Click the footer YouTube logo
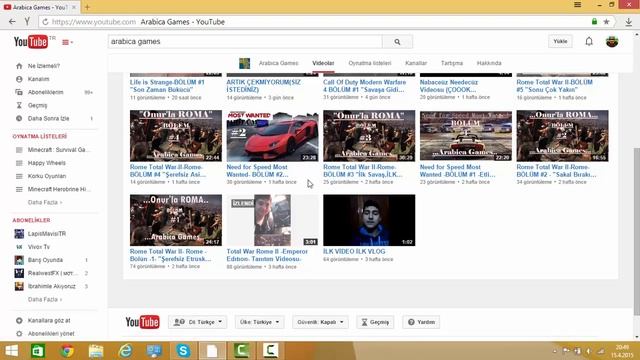This screenshot has width=640, height=360. (142, 322)
